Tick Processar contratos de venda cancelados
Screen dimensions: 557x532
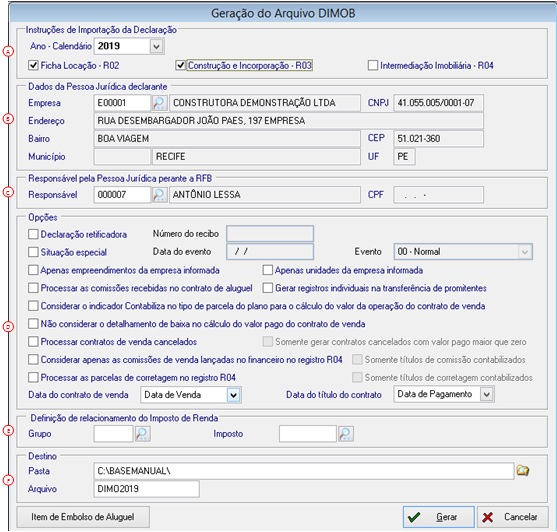[33, 342]
